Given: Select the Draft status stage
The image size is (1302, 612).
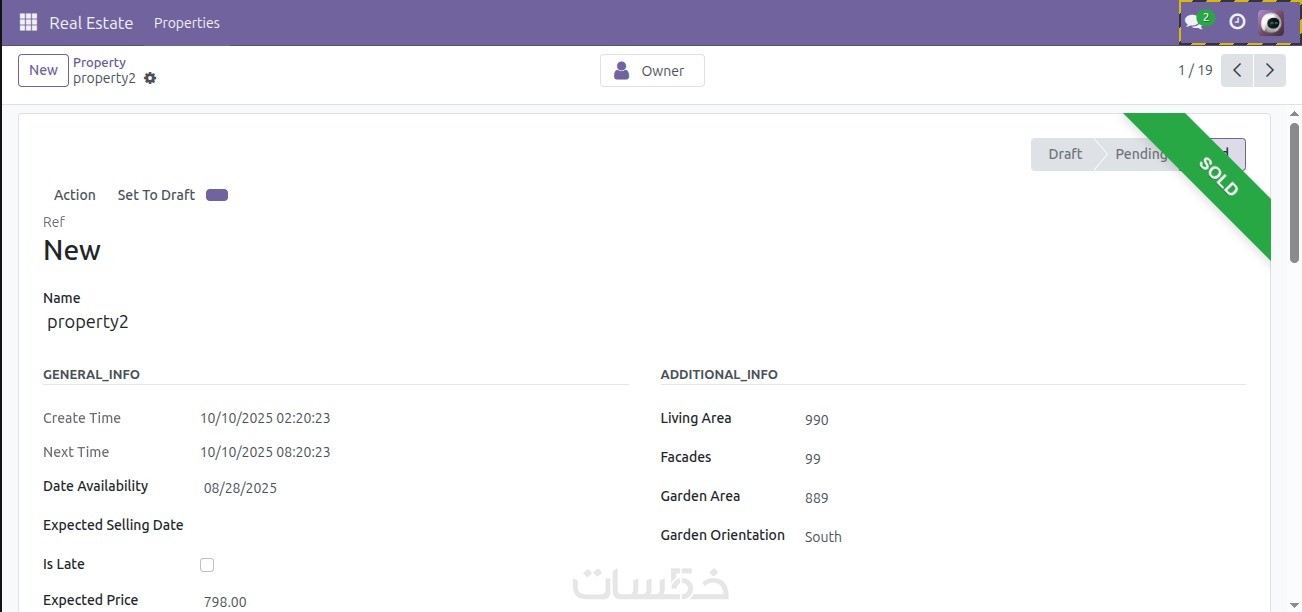Looking at the screenshot, I should point(1065,154).
